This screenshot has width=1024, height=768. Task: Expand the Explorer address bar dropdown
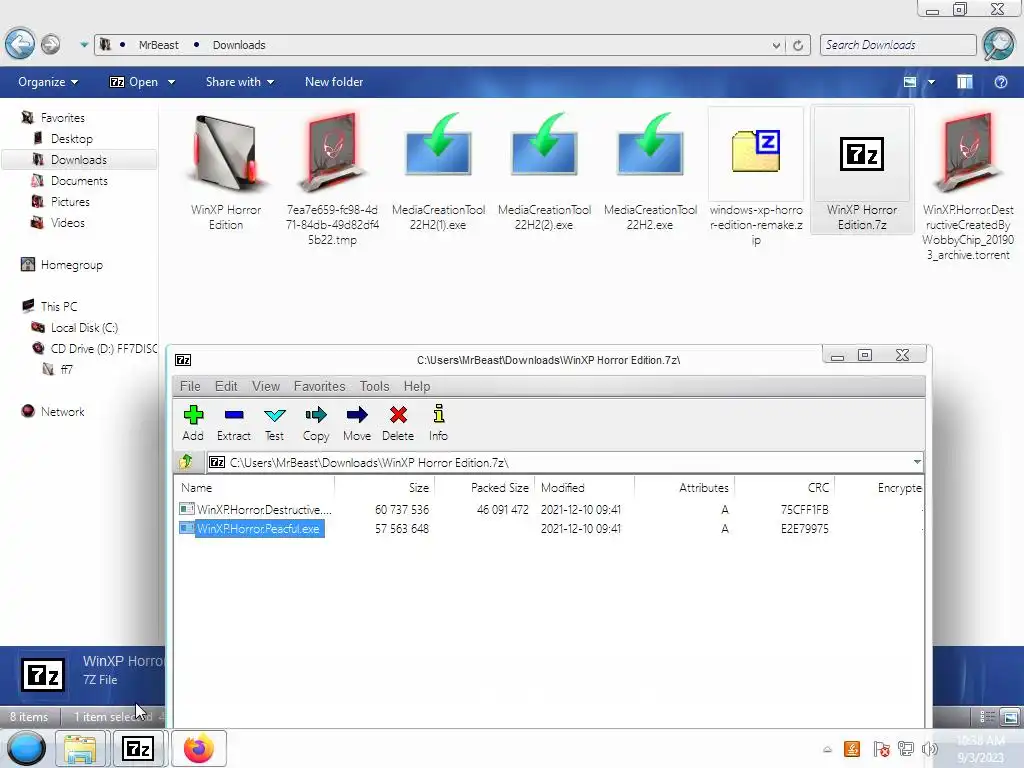[x=776, y=45]
